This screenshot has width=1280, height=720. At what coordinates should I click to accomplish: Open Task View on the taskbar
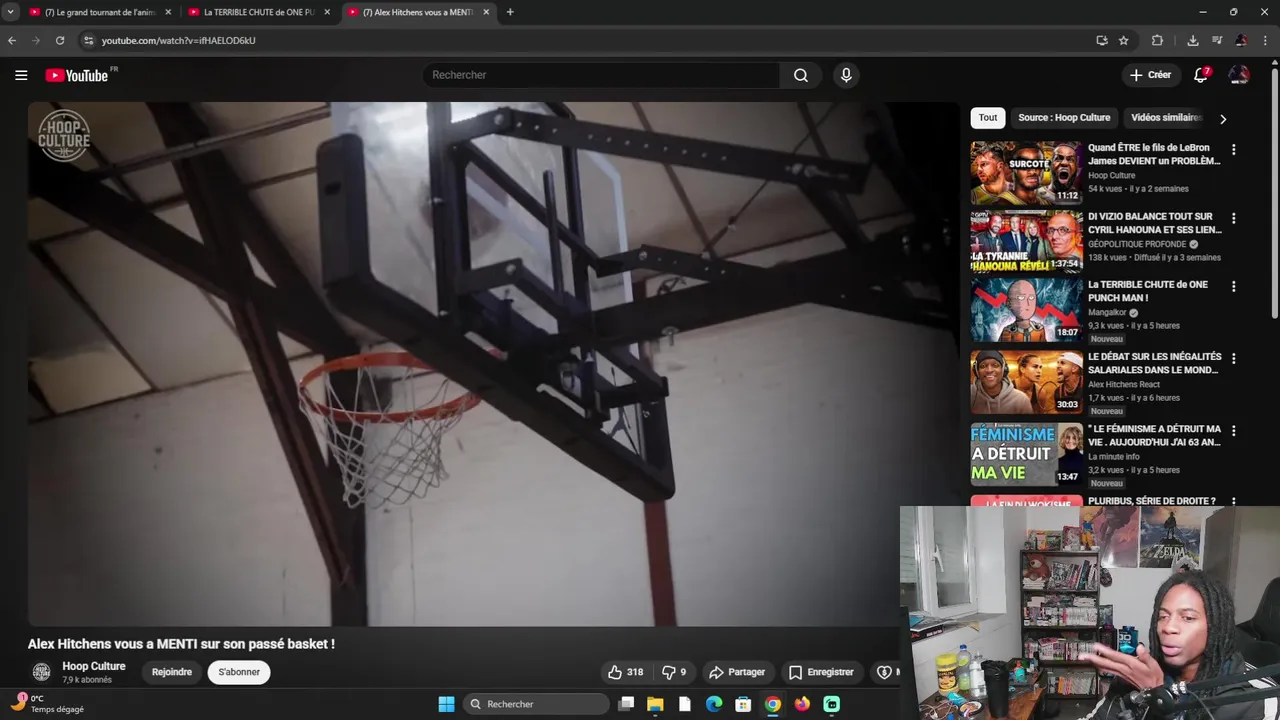(626, 704)
